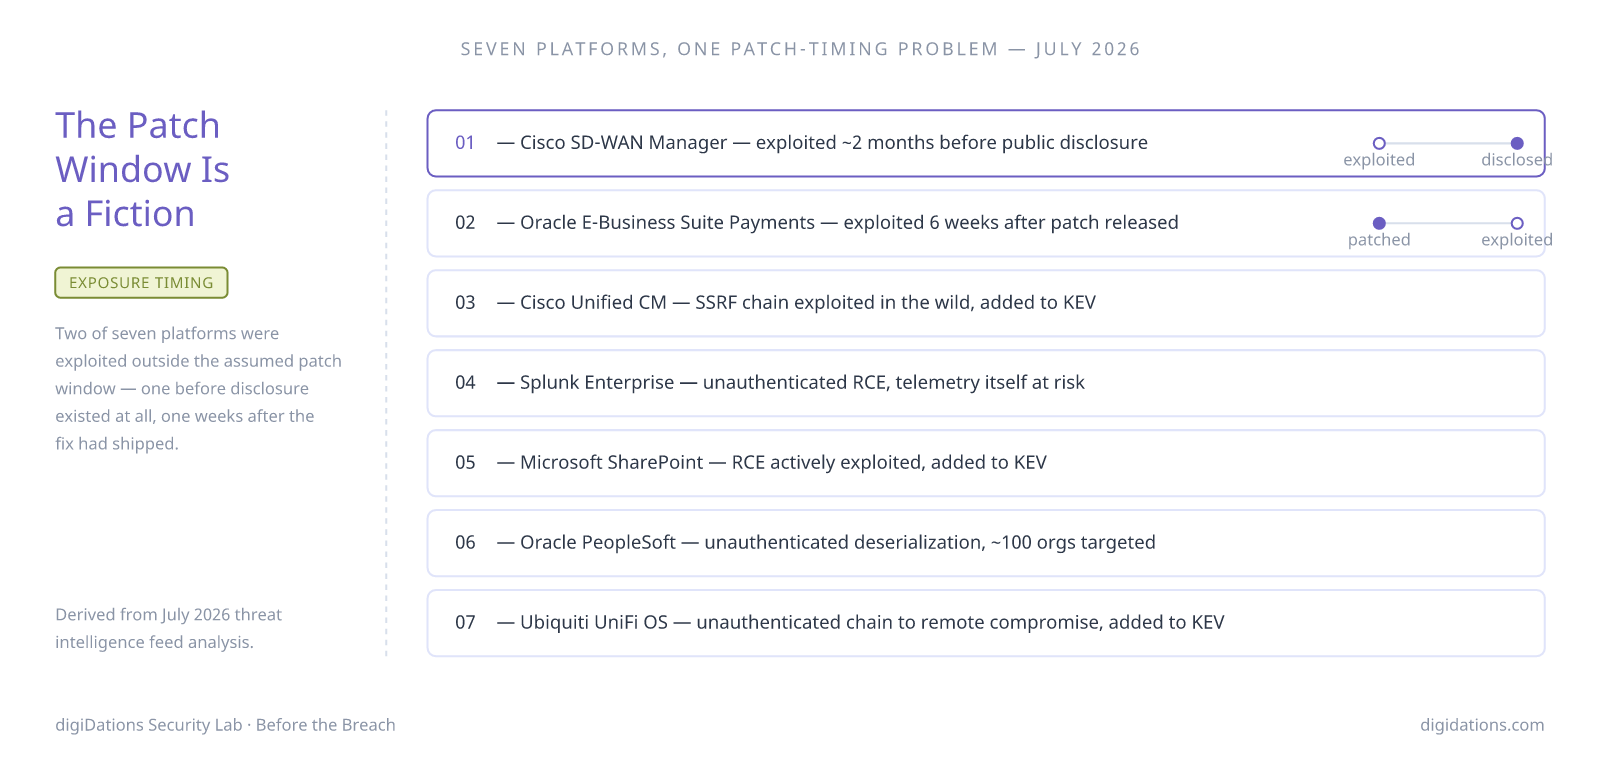Click the hollow exploited marker in row 02

[x=1517, y=223]
